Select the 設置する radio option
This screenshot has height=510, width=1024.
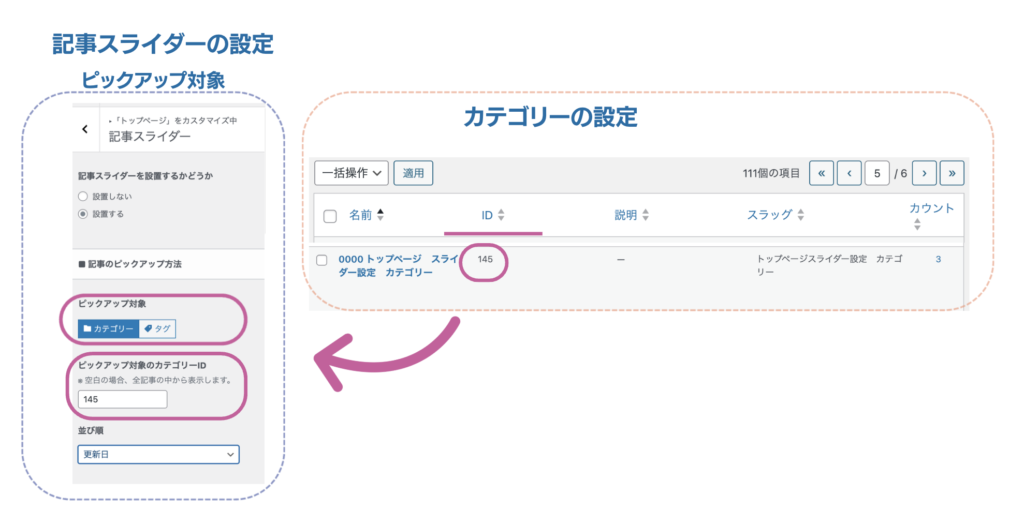click(x=83, y=214)
